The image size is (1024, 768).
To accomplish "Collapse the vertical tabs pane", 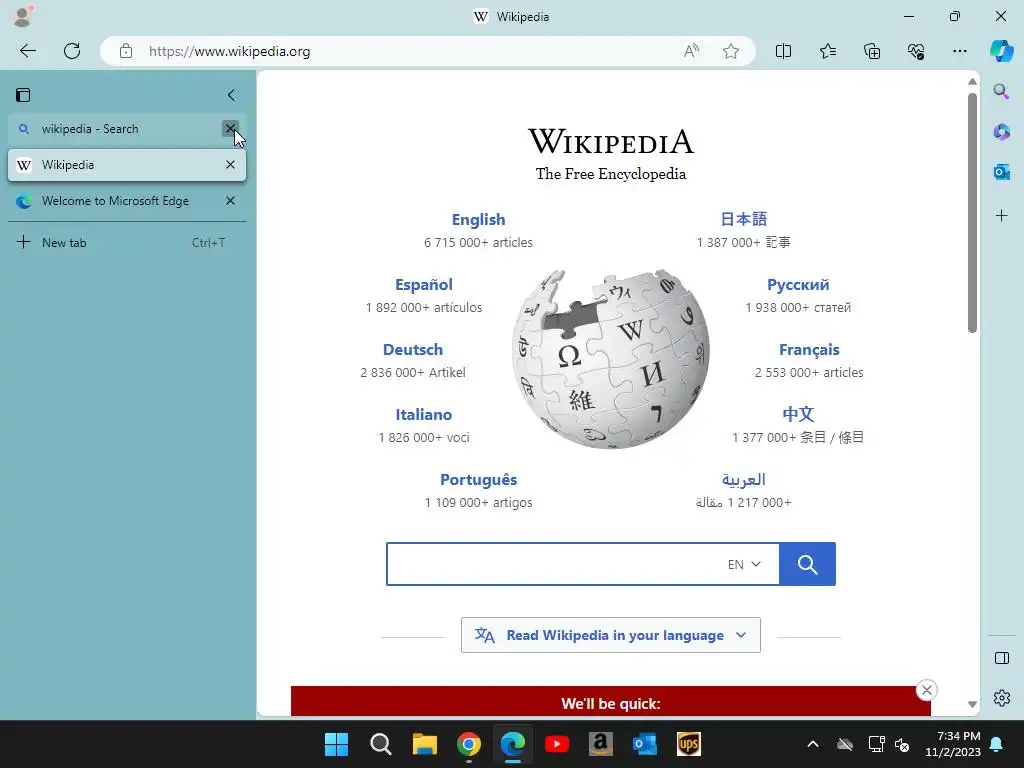I will click(x=231, y=95).
